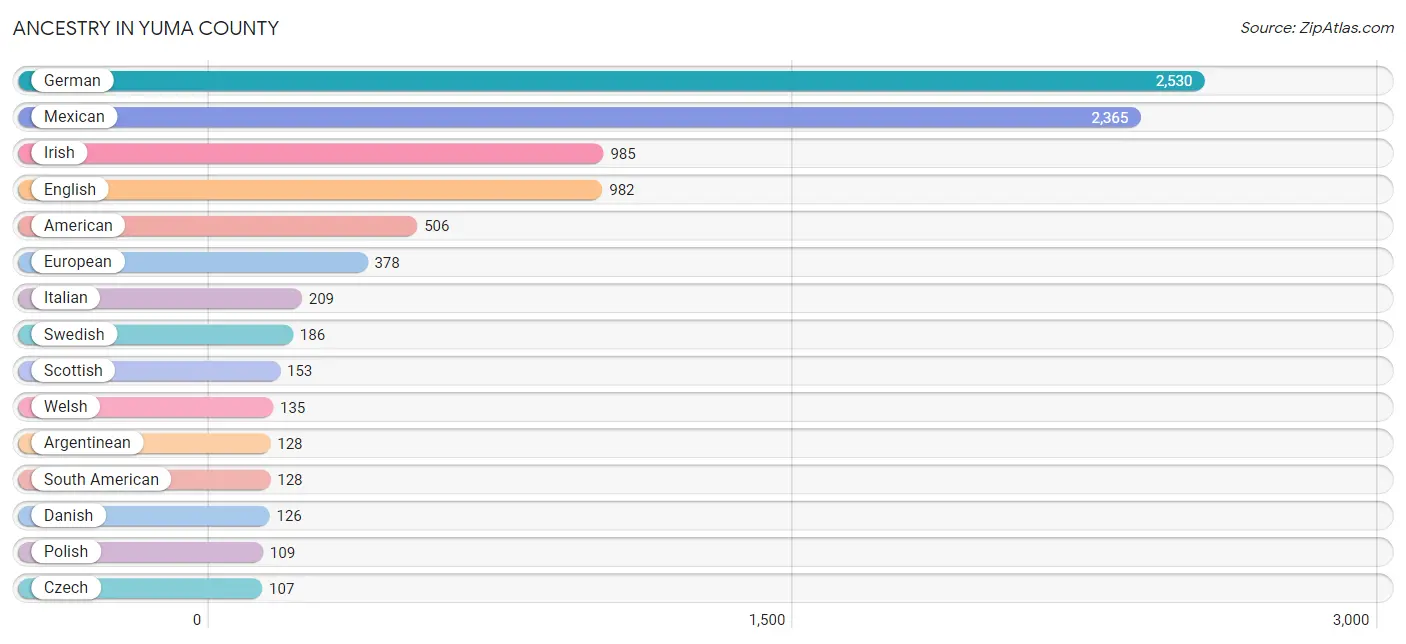Click the 107 value beside Czech

click(x=282, y=589)
